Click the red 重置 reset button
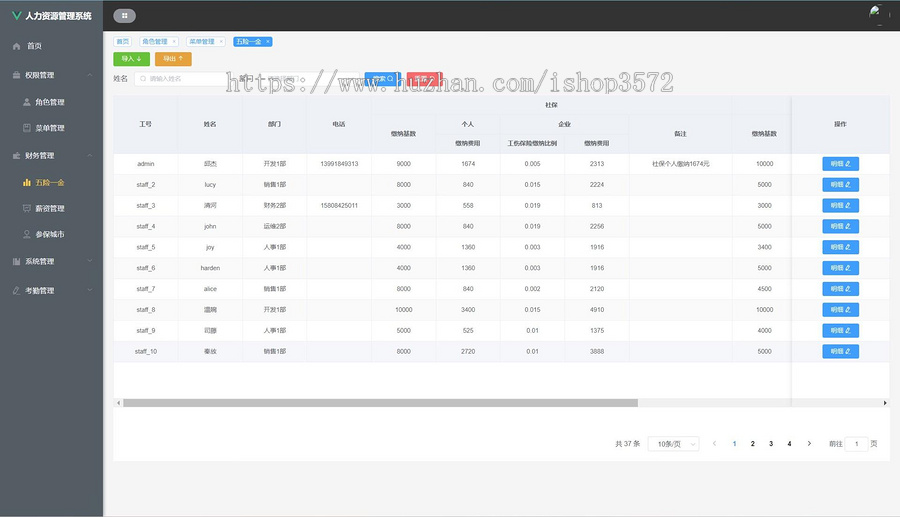900x517 pixels. pos(425,79)
